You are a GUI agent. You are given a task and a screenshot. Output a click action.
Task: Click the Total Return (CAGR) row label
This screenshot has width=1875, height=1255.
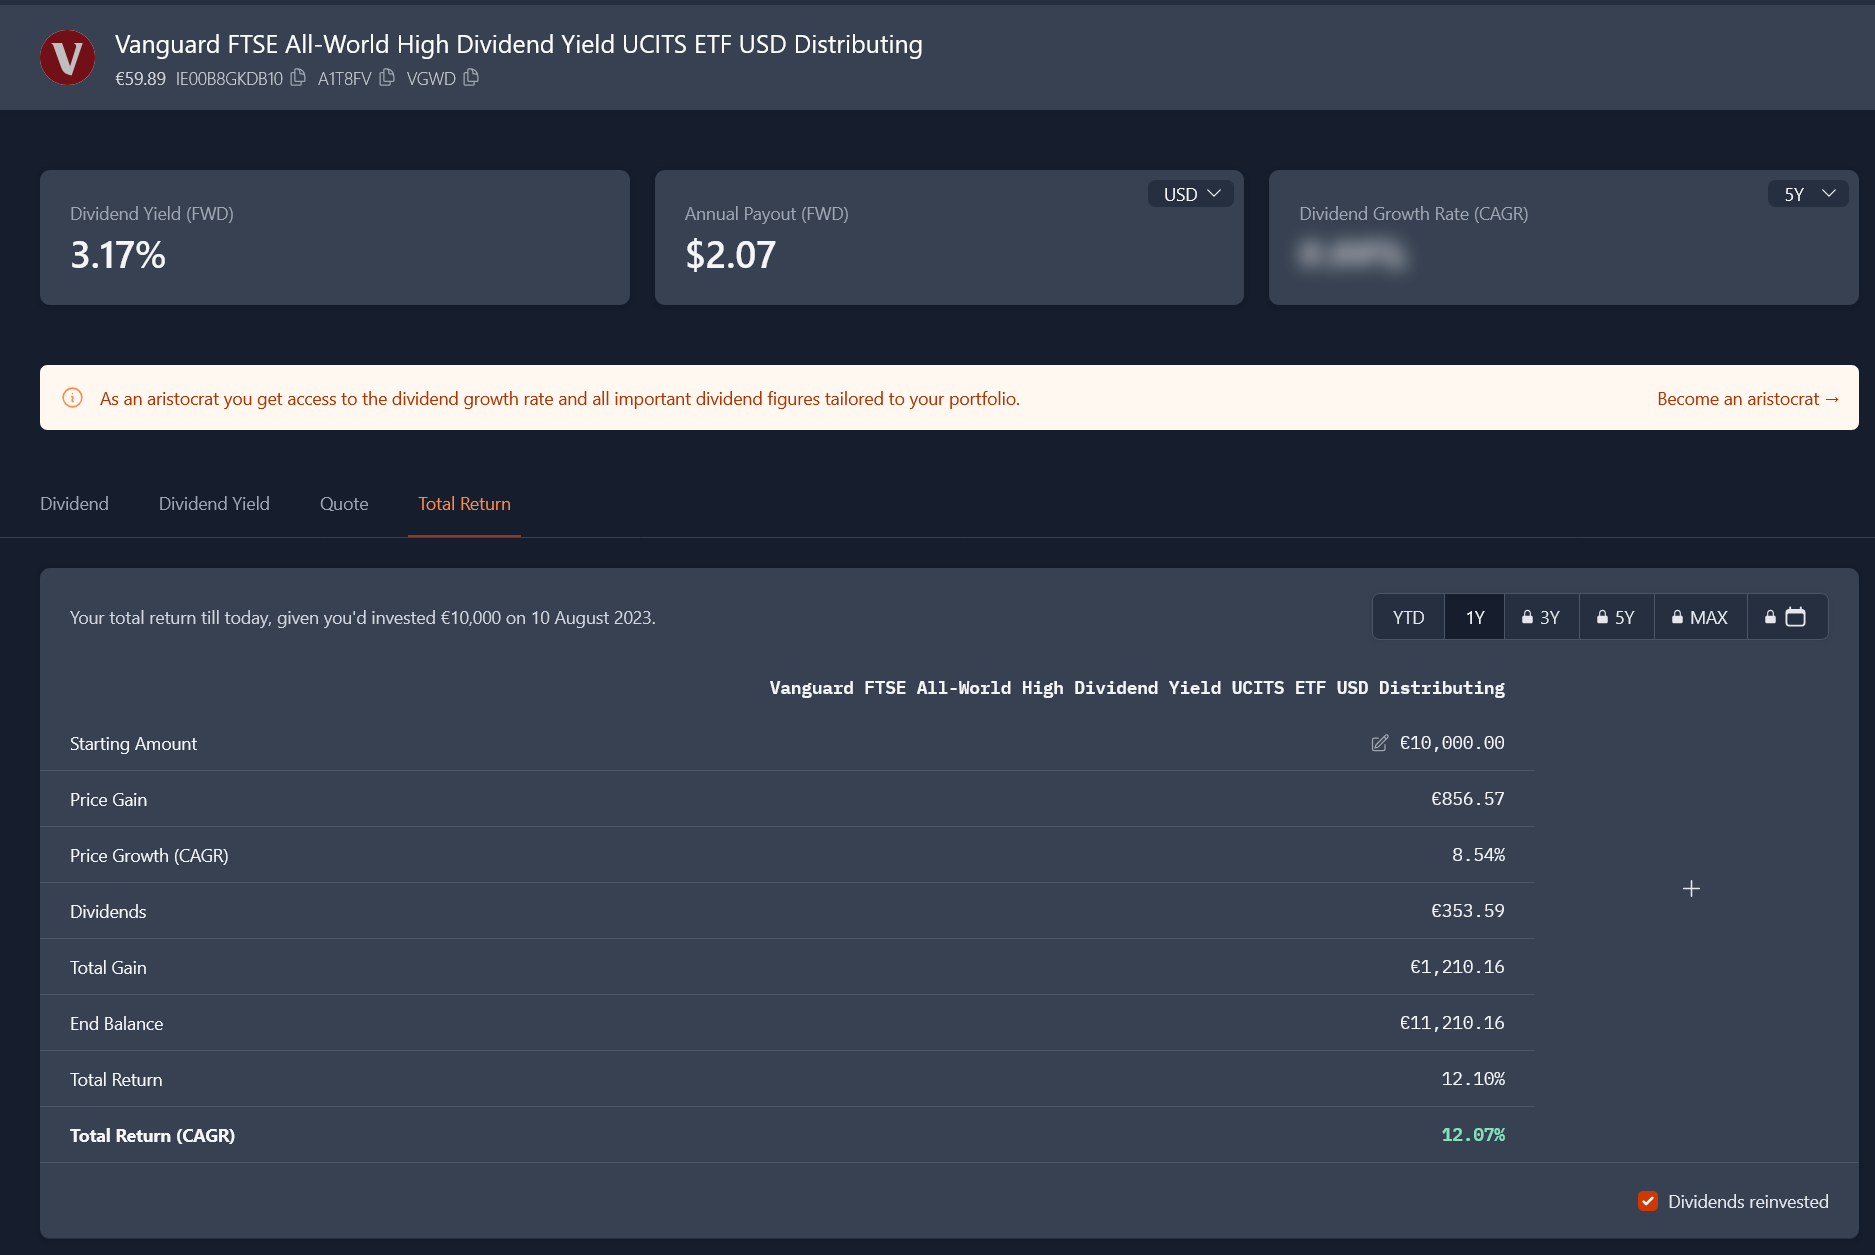pyautogui.click(x=152, y=1135)
